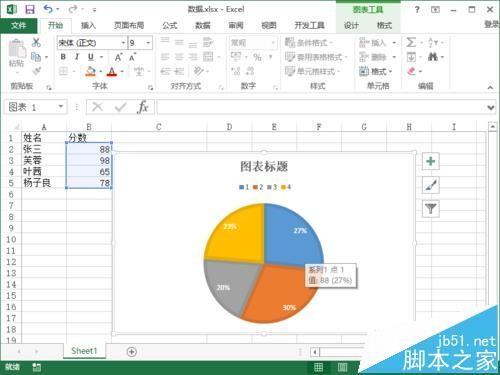The width and height of the screenshot is (500, 375).
Task: Switch to the 设计 chart Design tab
Action: (351, 25)
